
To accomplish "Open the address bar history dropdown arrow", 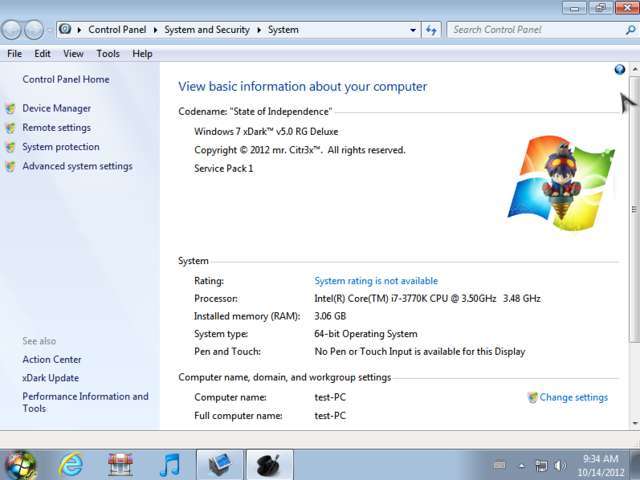I will pyautogui.click(x=413, y=30).
